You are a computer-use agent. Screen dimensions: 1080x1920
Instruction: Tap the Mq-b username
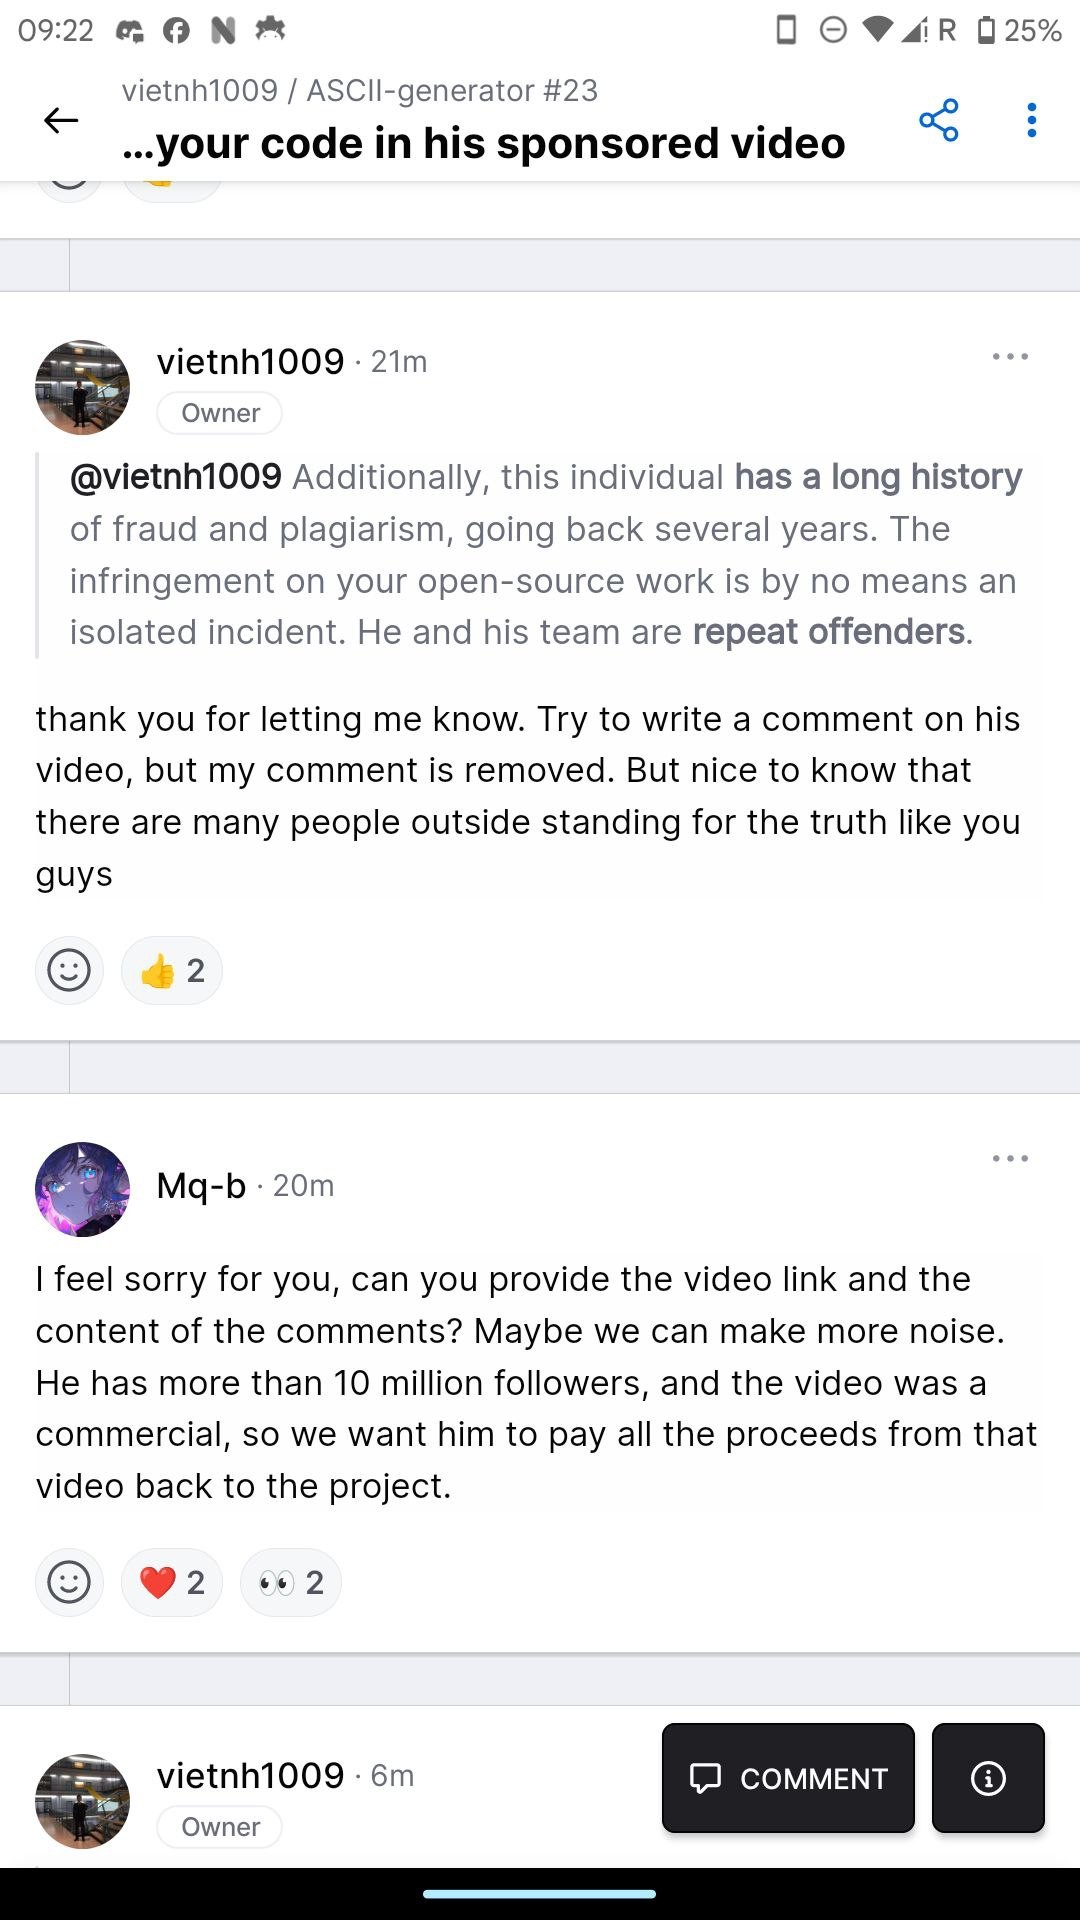(201, 1186)
